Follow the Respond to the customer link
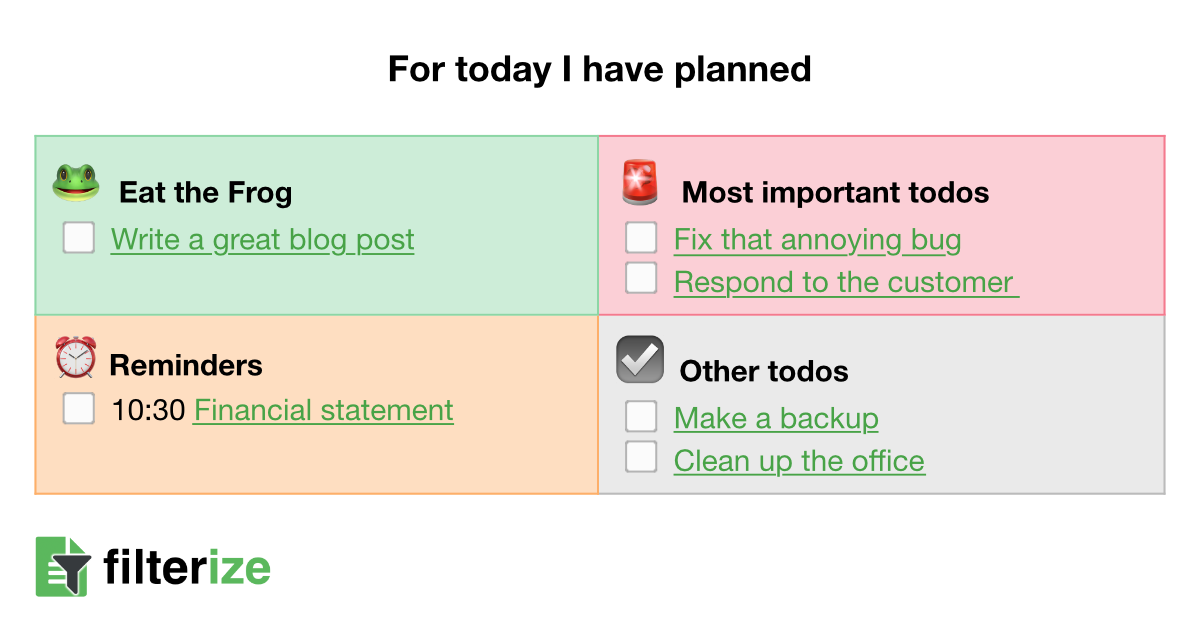The image size is (1200, 628). [844, 282]
